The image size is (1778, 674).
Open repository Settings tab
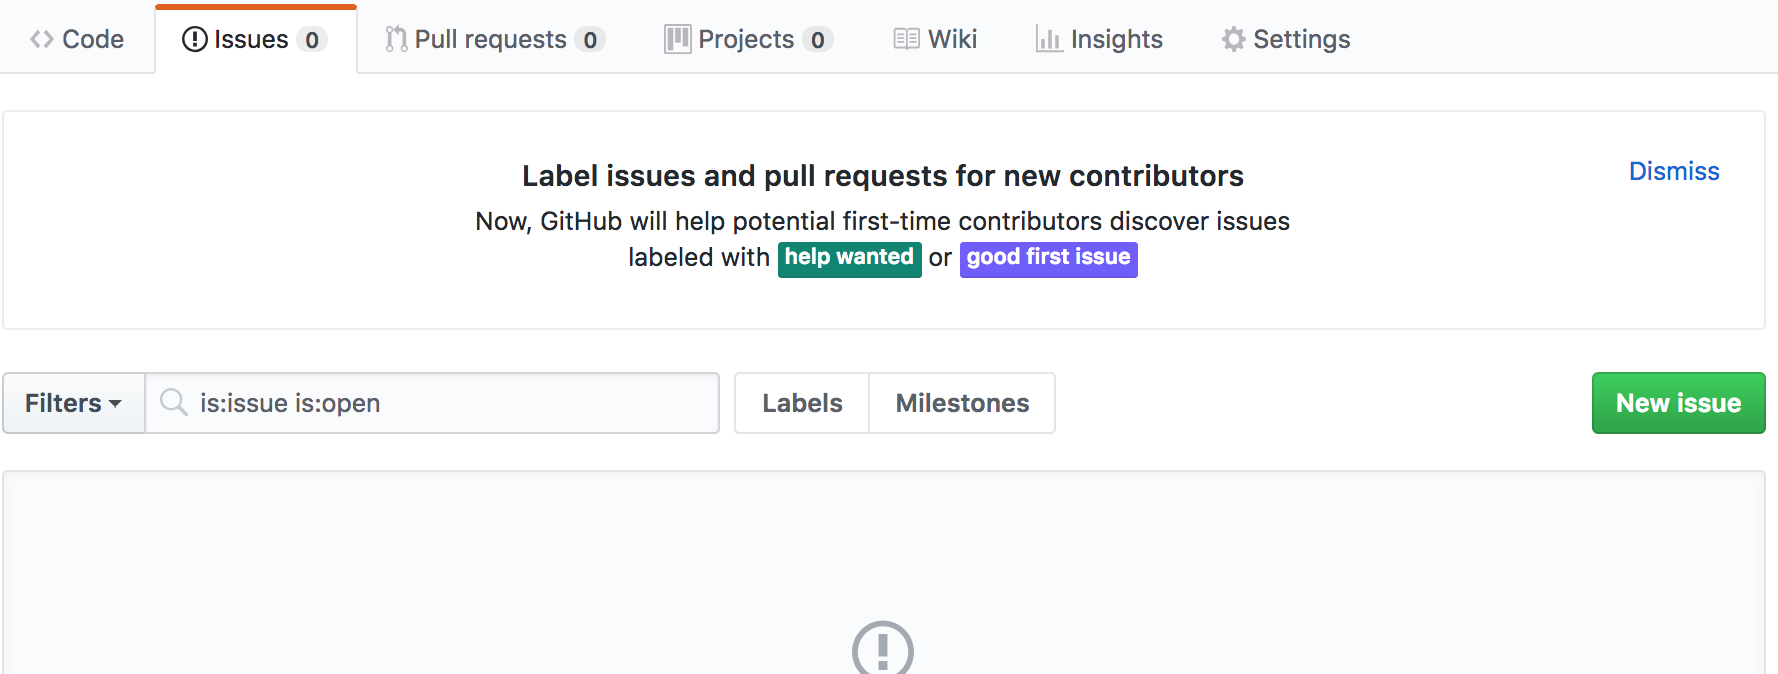pyautogui.click(x=1285, y=39)
